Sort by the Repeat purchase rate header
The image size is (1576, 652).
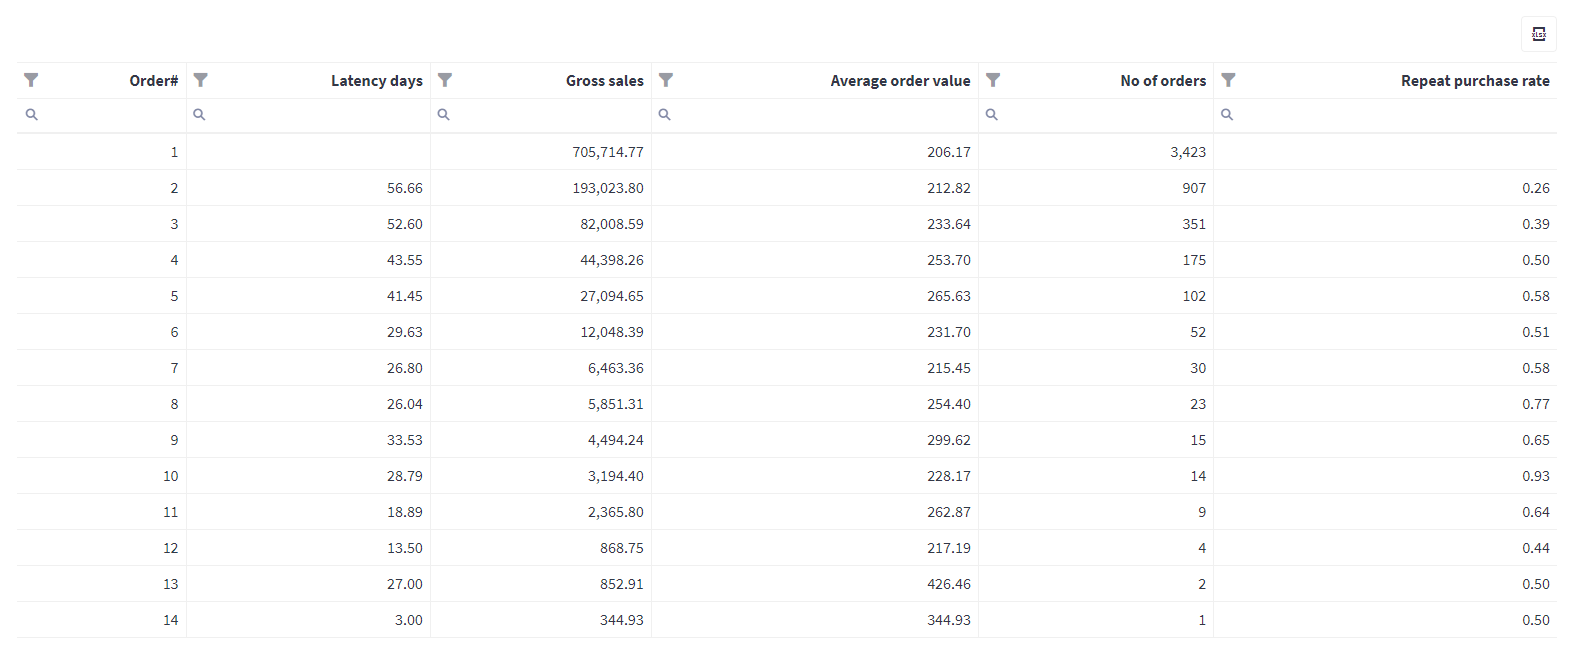[1475, 81]
